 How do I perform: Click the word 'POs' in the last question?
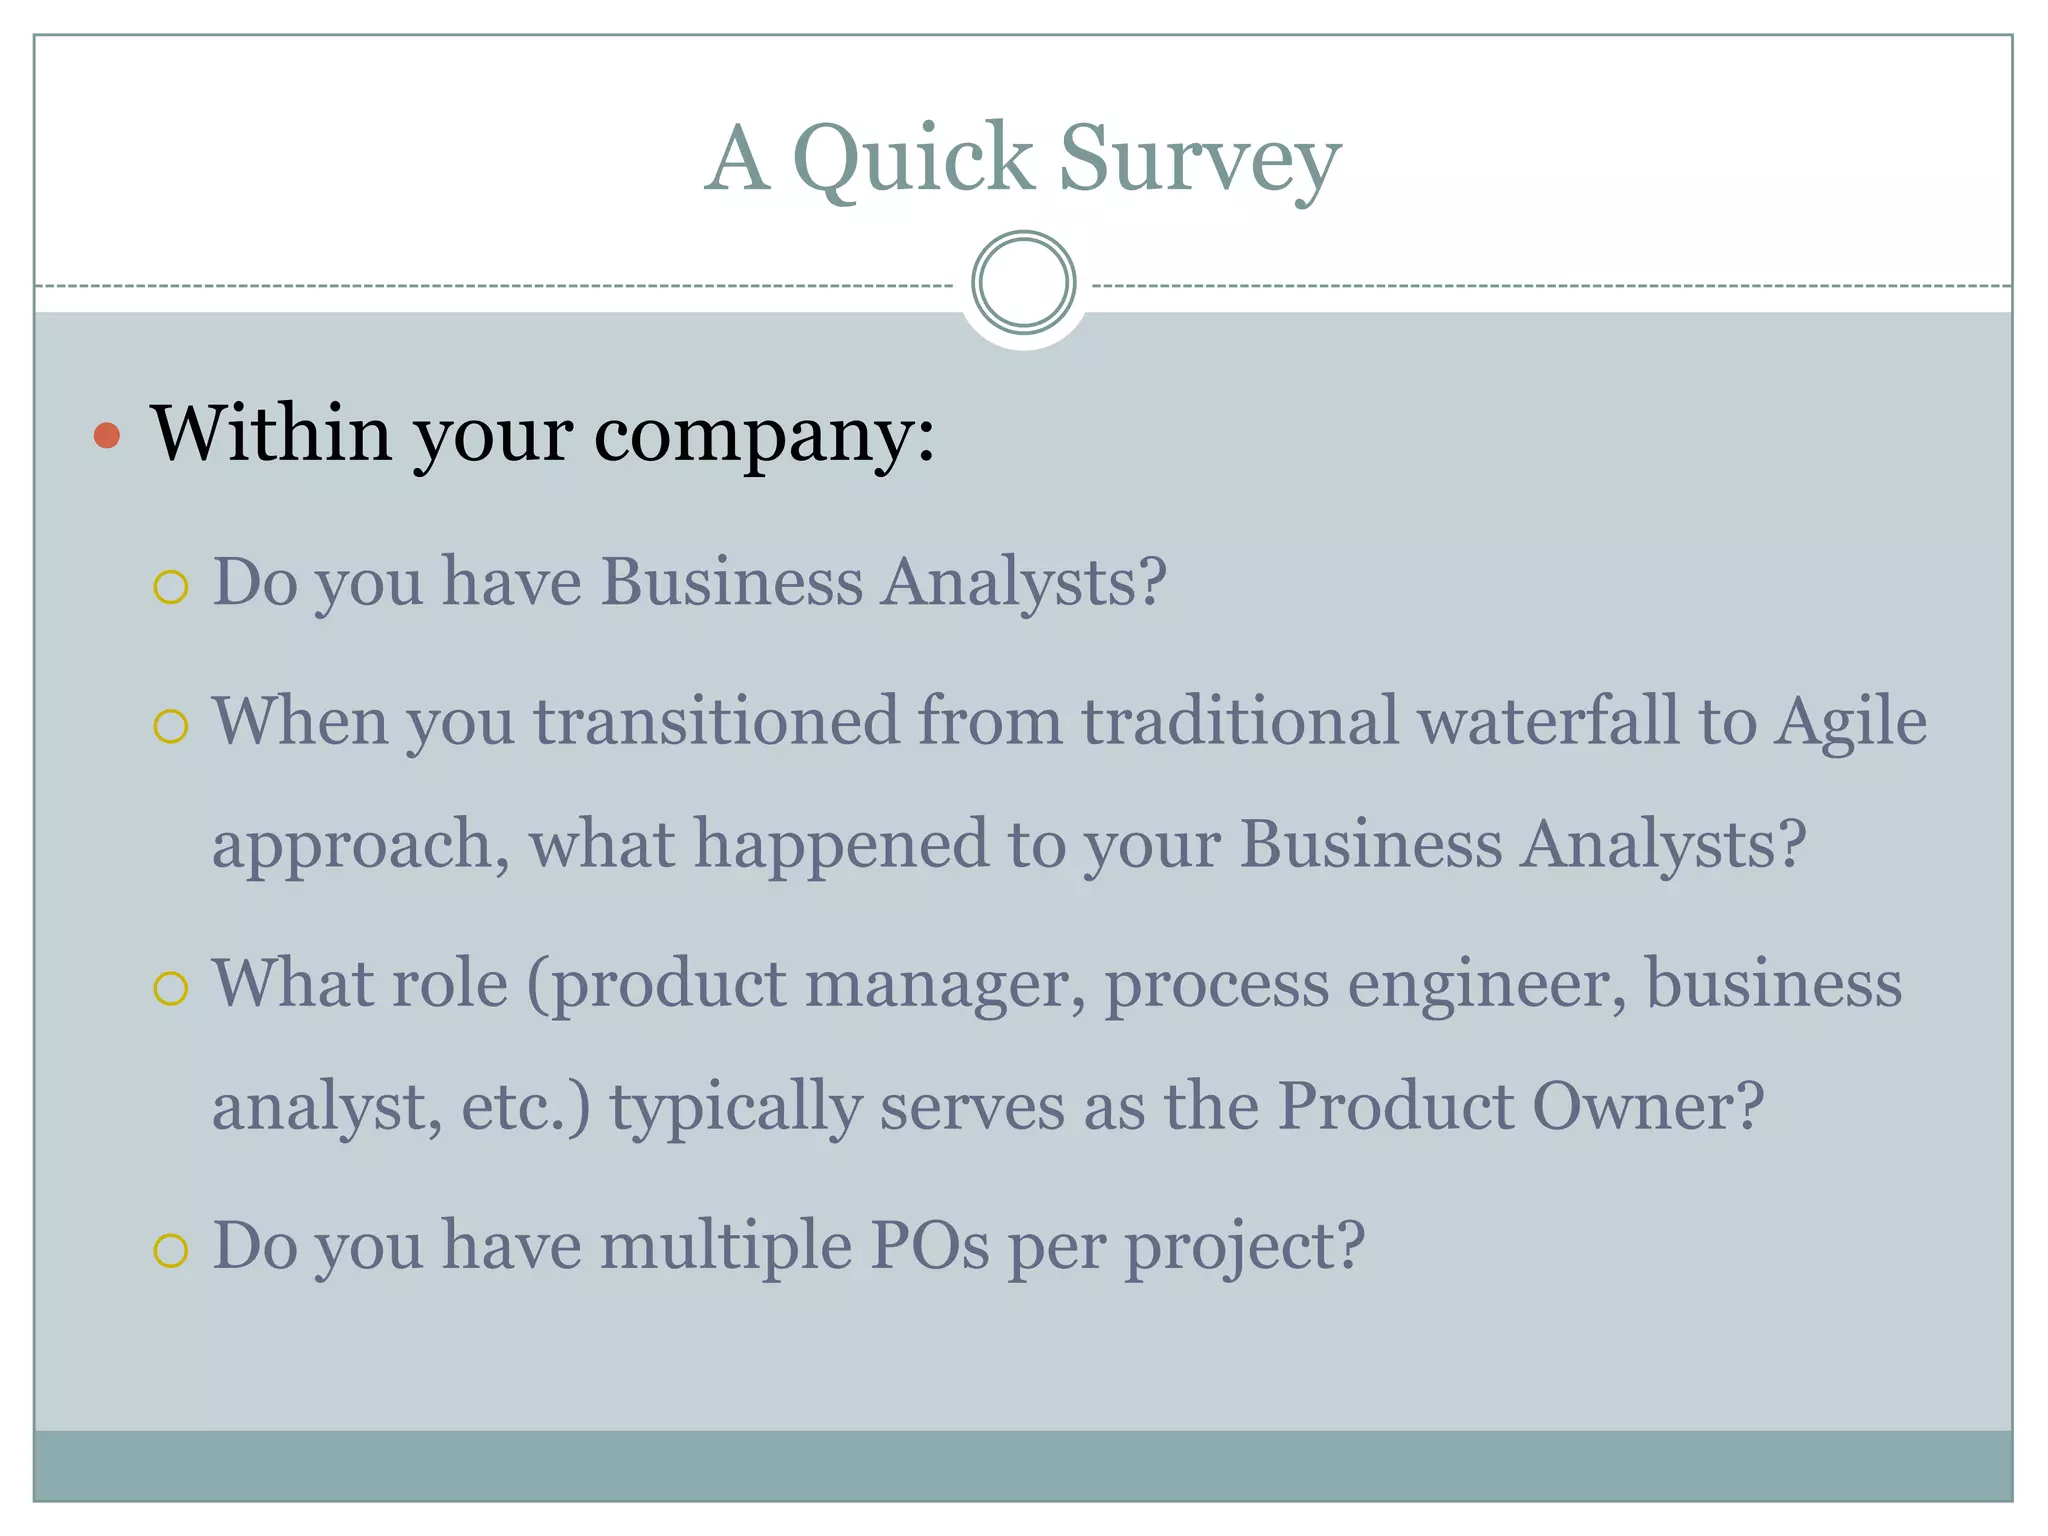click(930, 1246)
